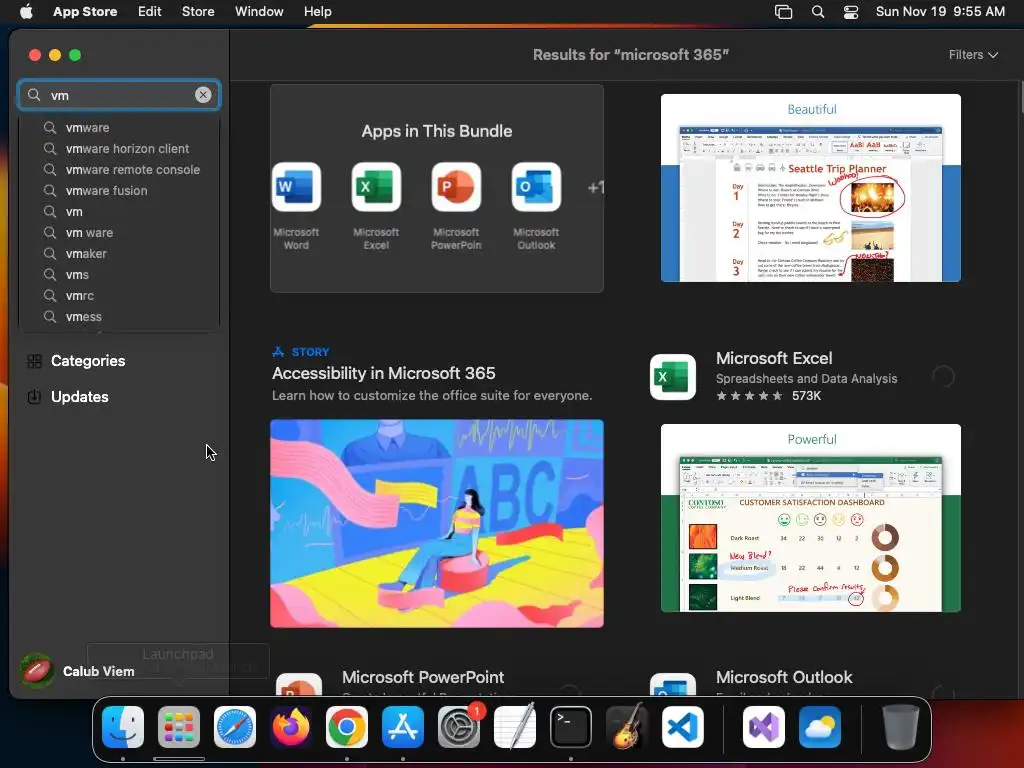Open Visual Studio Code from Dock

point(683,727)
